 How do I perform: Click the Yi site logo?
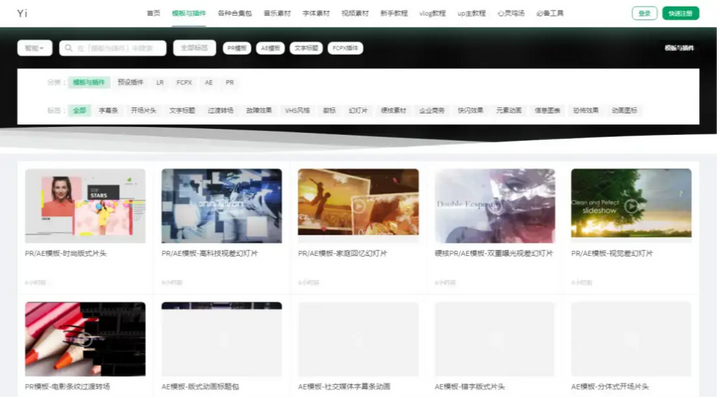pos(22,13)
